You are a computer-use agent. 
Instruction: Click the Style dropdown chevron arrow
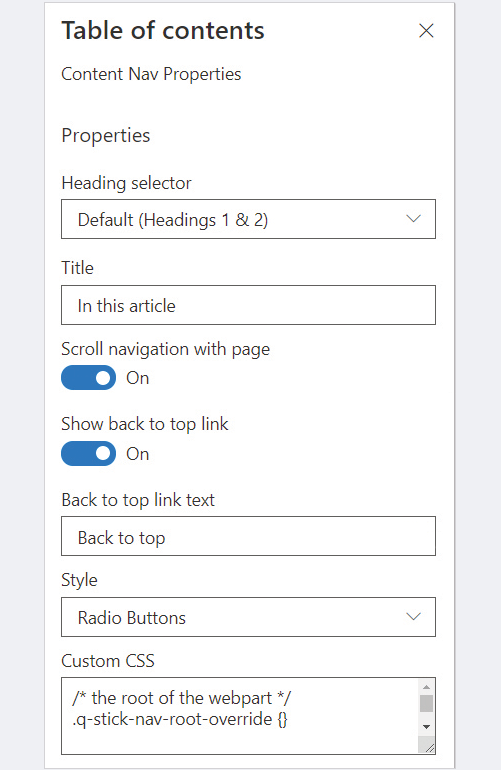414,616
